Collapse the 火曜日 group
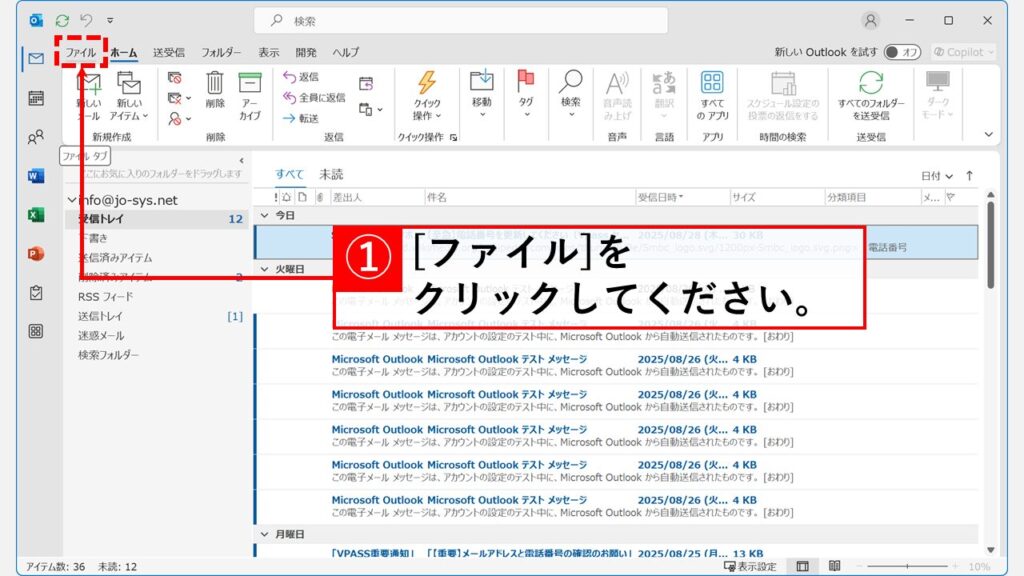Viewport: 1024px width, 576px height. [264, 268]
